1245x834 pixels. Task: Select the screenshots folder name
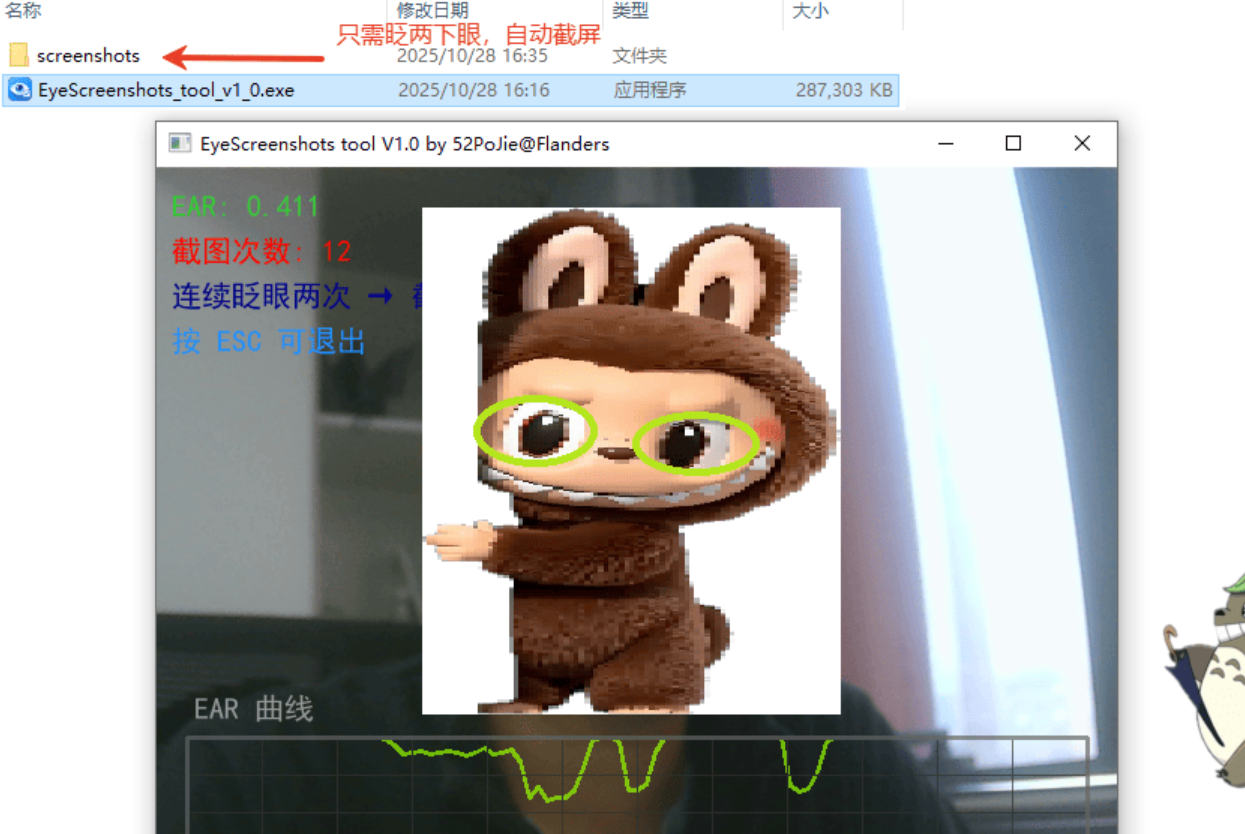(x=88, y=56)
